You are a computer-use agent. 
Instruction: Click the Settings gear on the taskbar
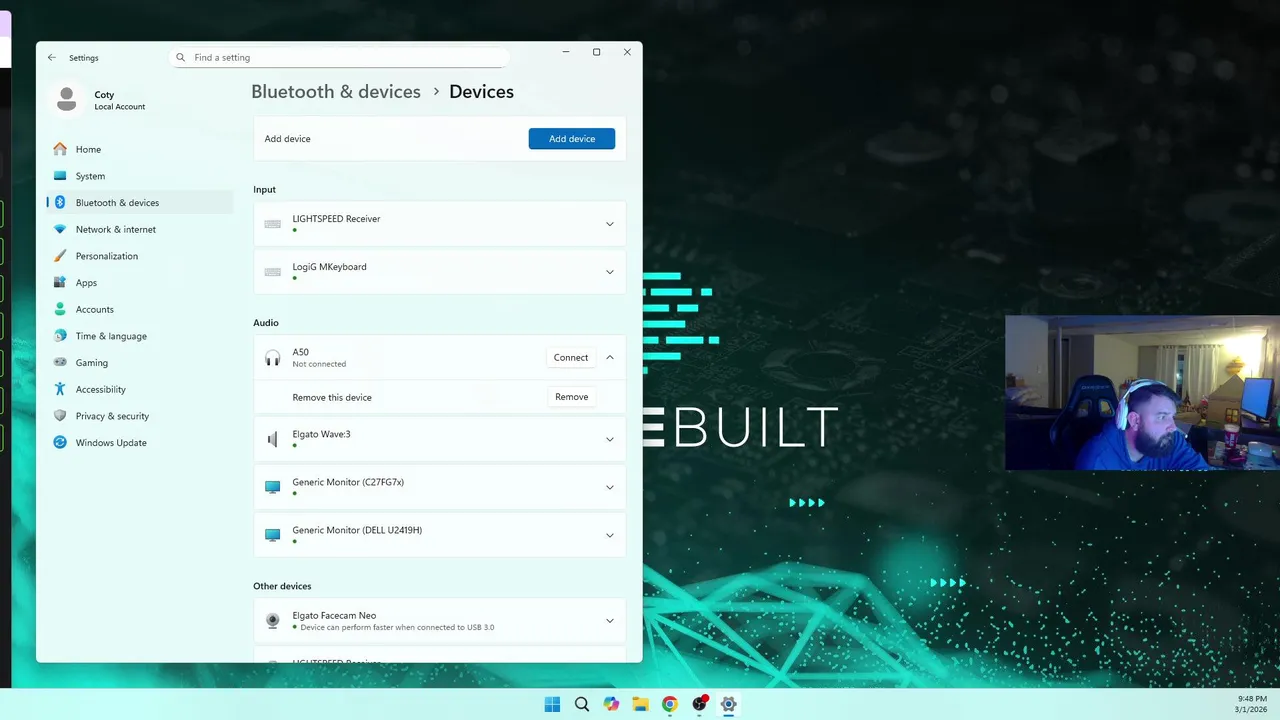[x=729, y=704]
